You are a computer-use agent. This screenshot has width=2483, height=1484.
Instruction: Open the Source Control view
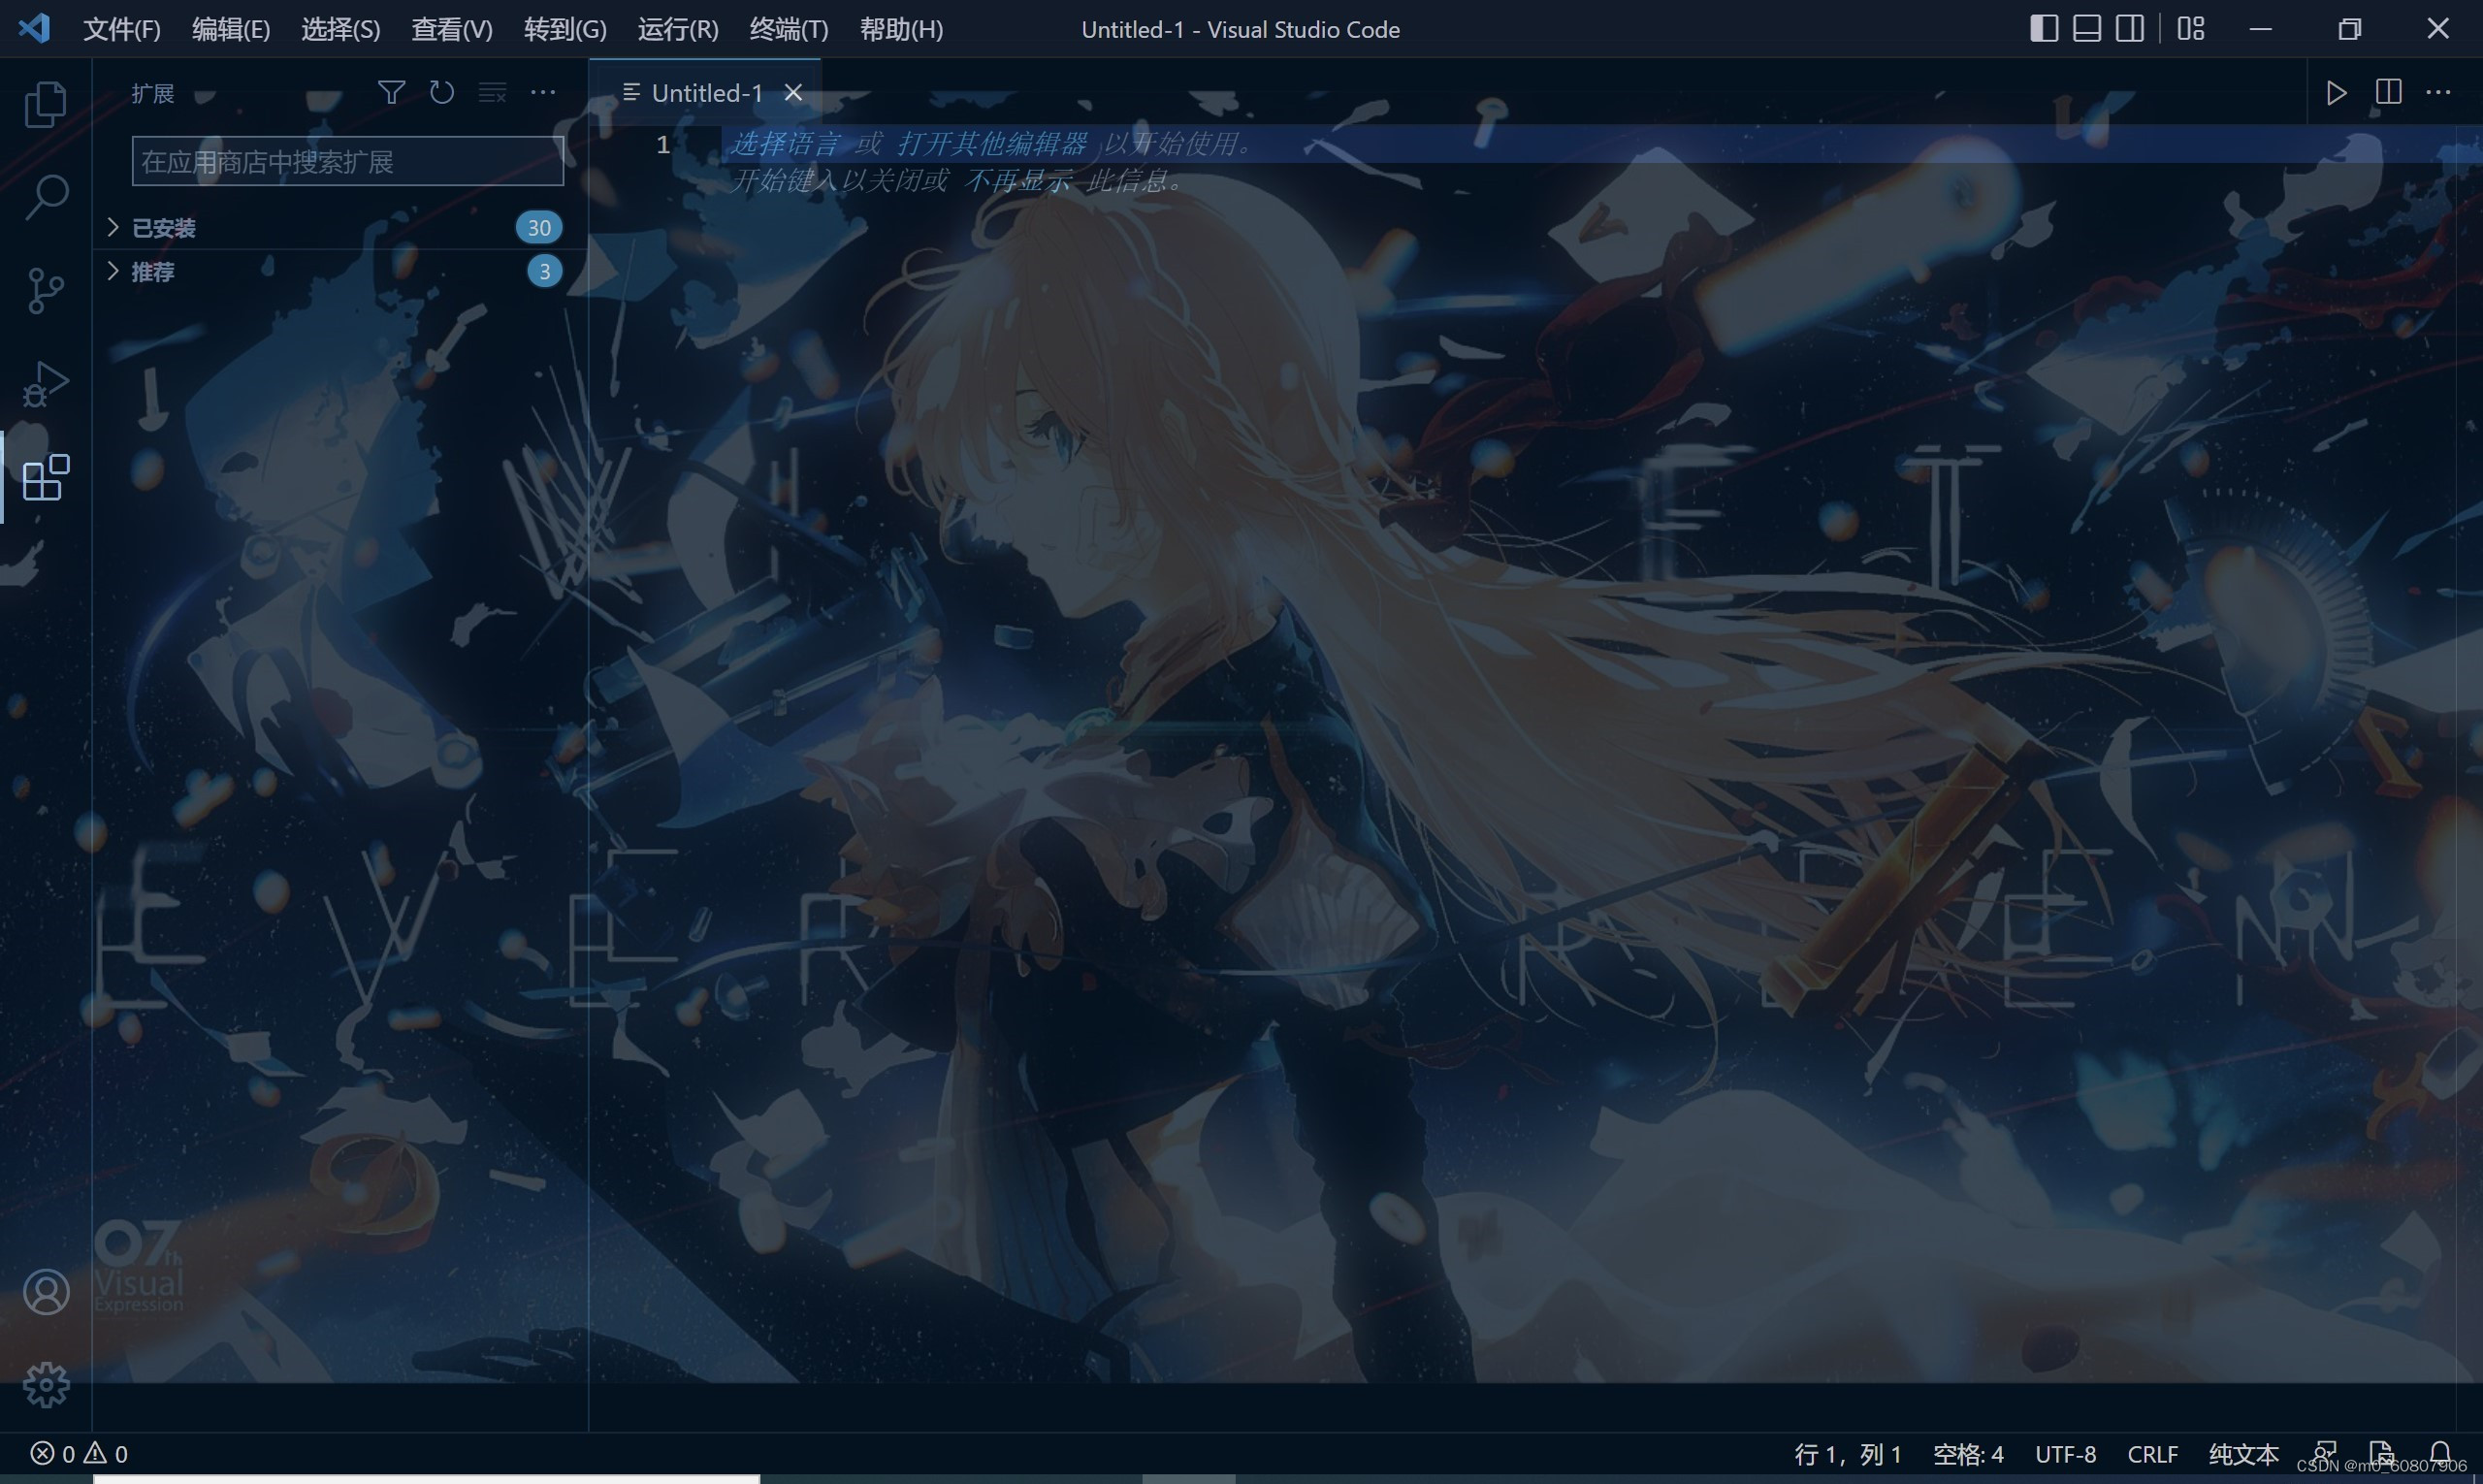point(45,290)
